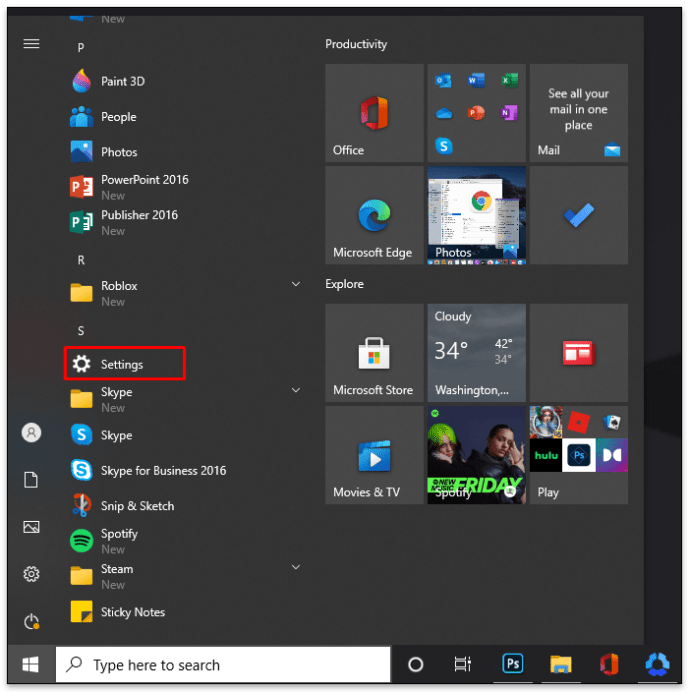Open the To Do checkmark tile
The height and width of the screenshot is (692, 690).
click(x=579, y=215)
